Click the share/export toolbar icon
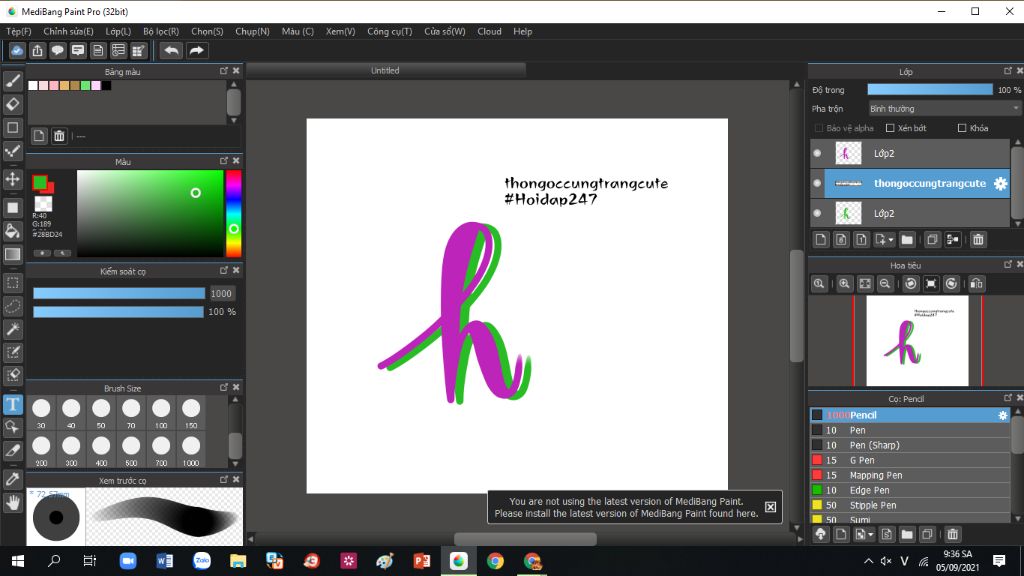The image size is (1024, 576). [x=37, y=50]
